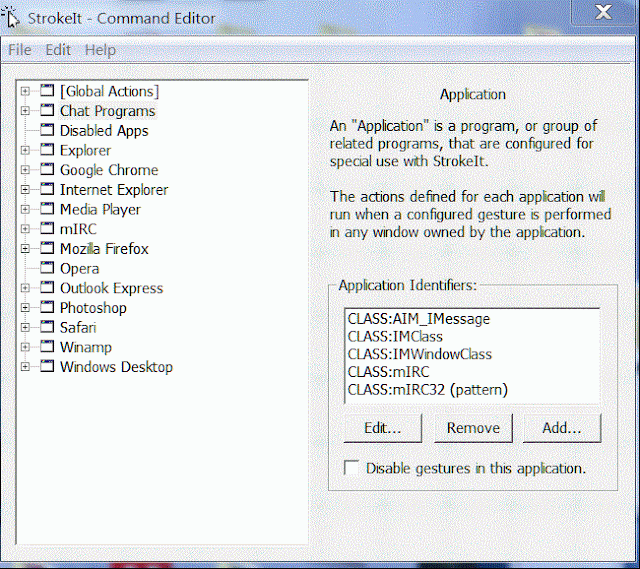Select the Disabled Apps tree item
Screen dimensions: 640x569
tap(104, 131)
